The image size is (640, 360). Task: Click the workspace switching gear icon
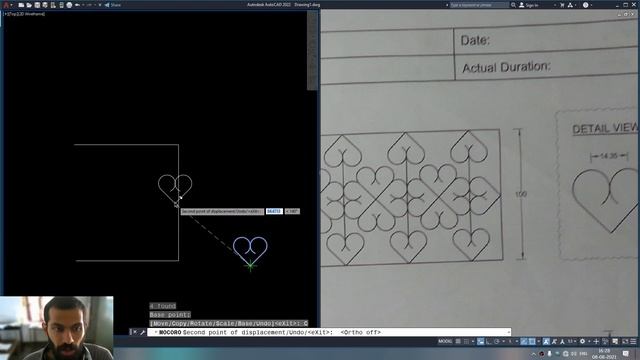coord(582,341)
